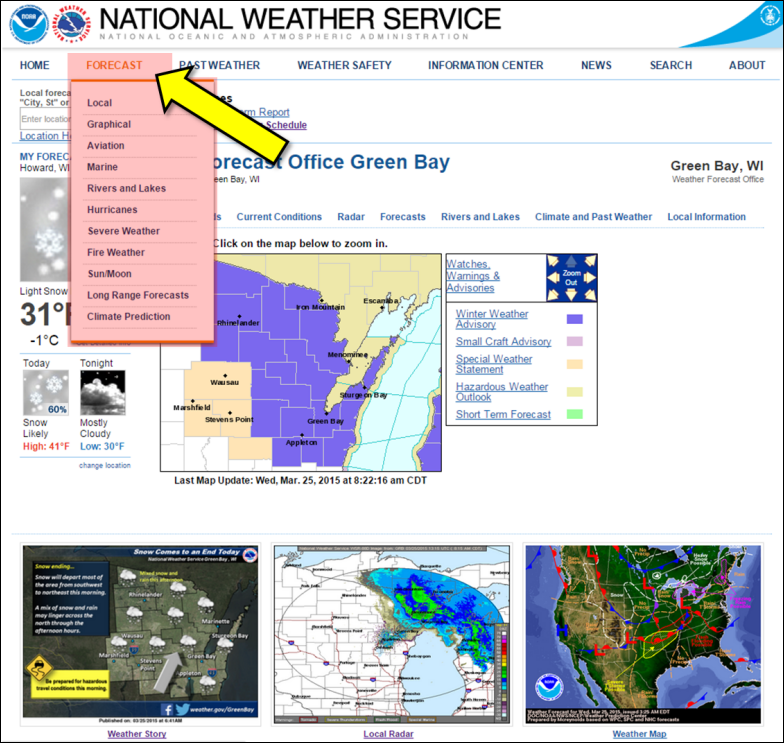Open the Local Radar thumbnail image
This screenshot has width=784, height=743.
coord(392,634)
